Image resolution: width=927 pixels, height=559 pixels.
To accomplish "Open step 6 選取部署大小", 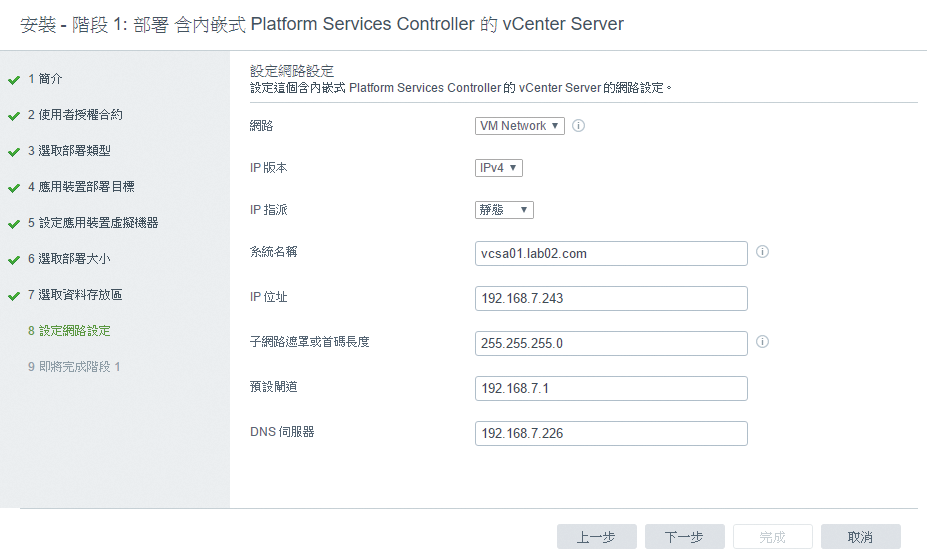I will [69, 259].
